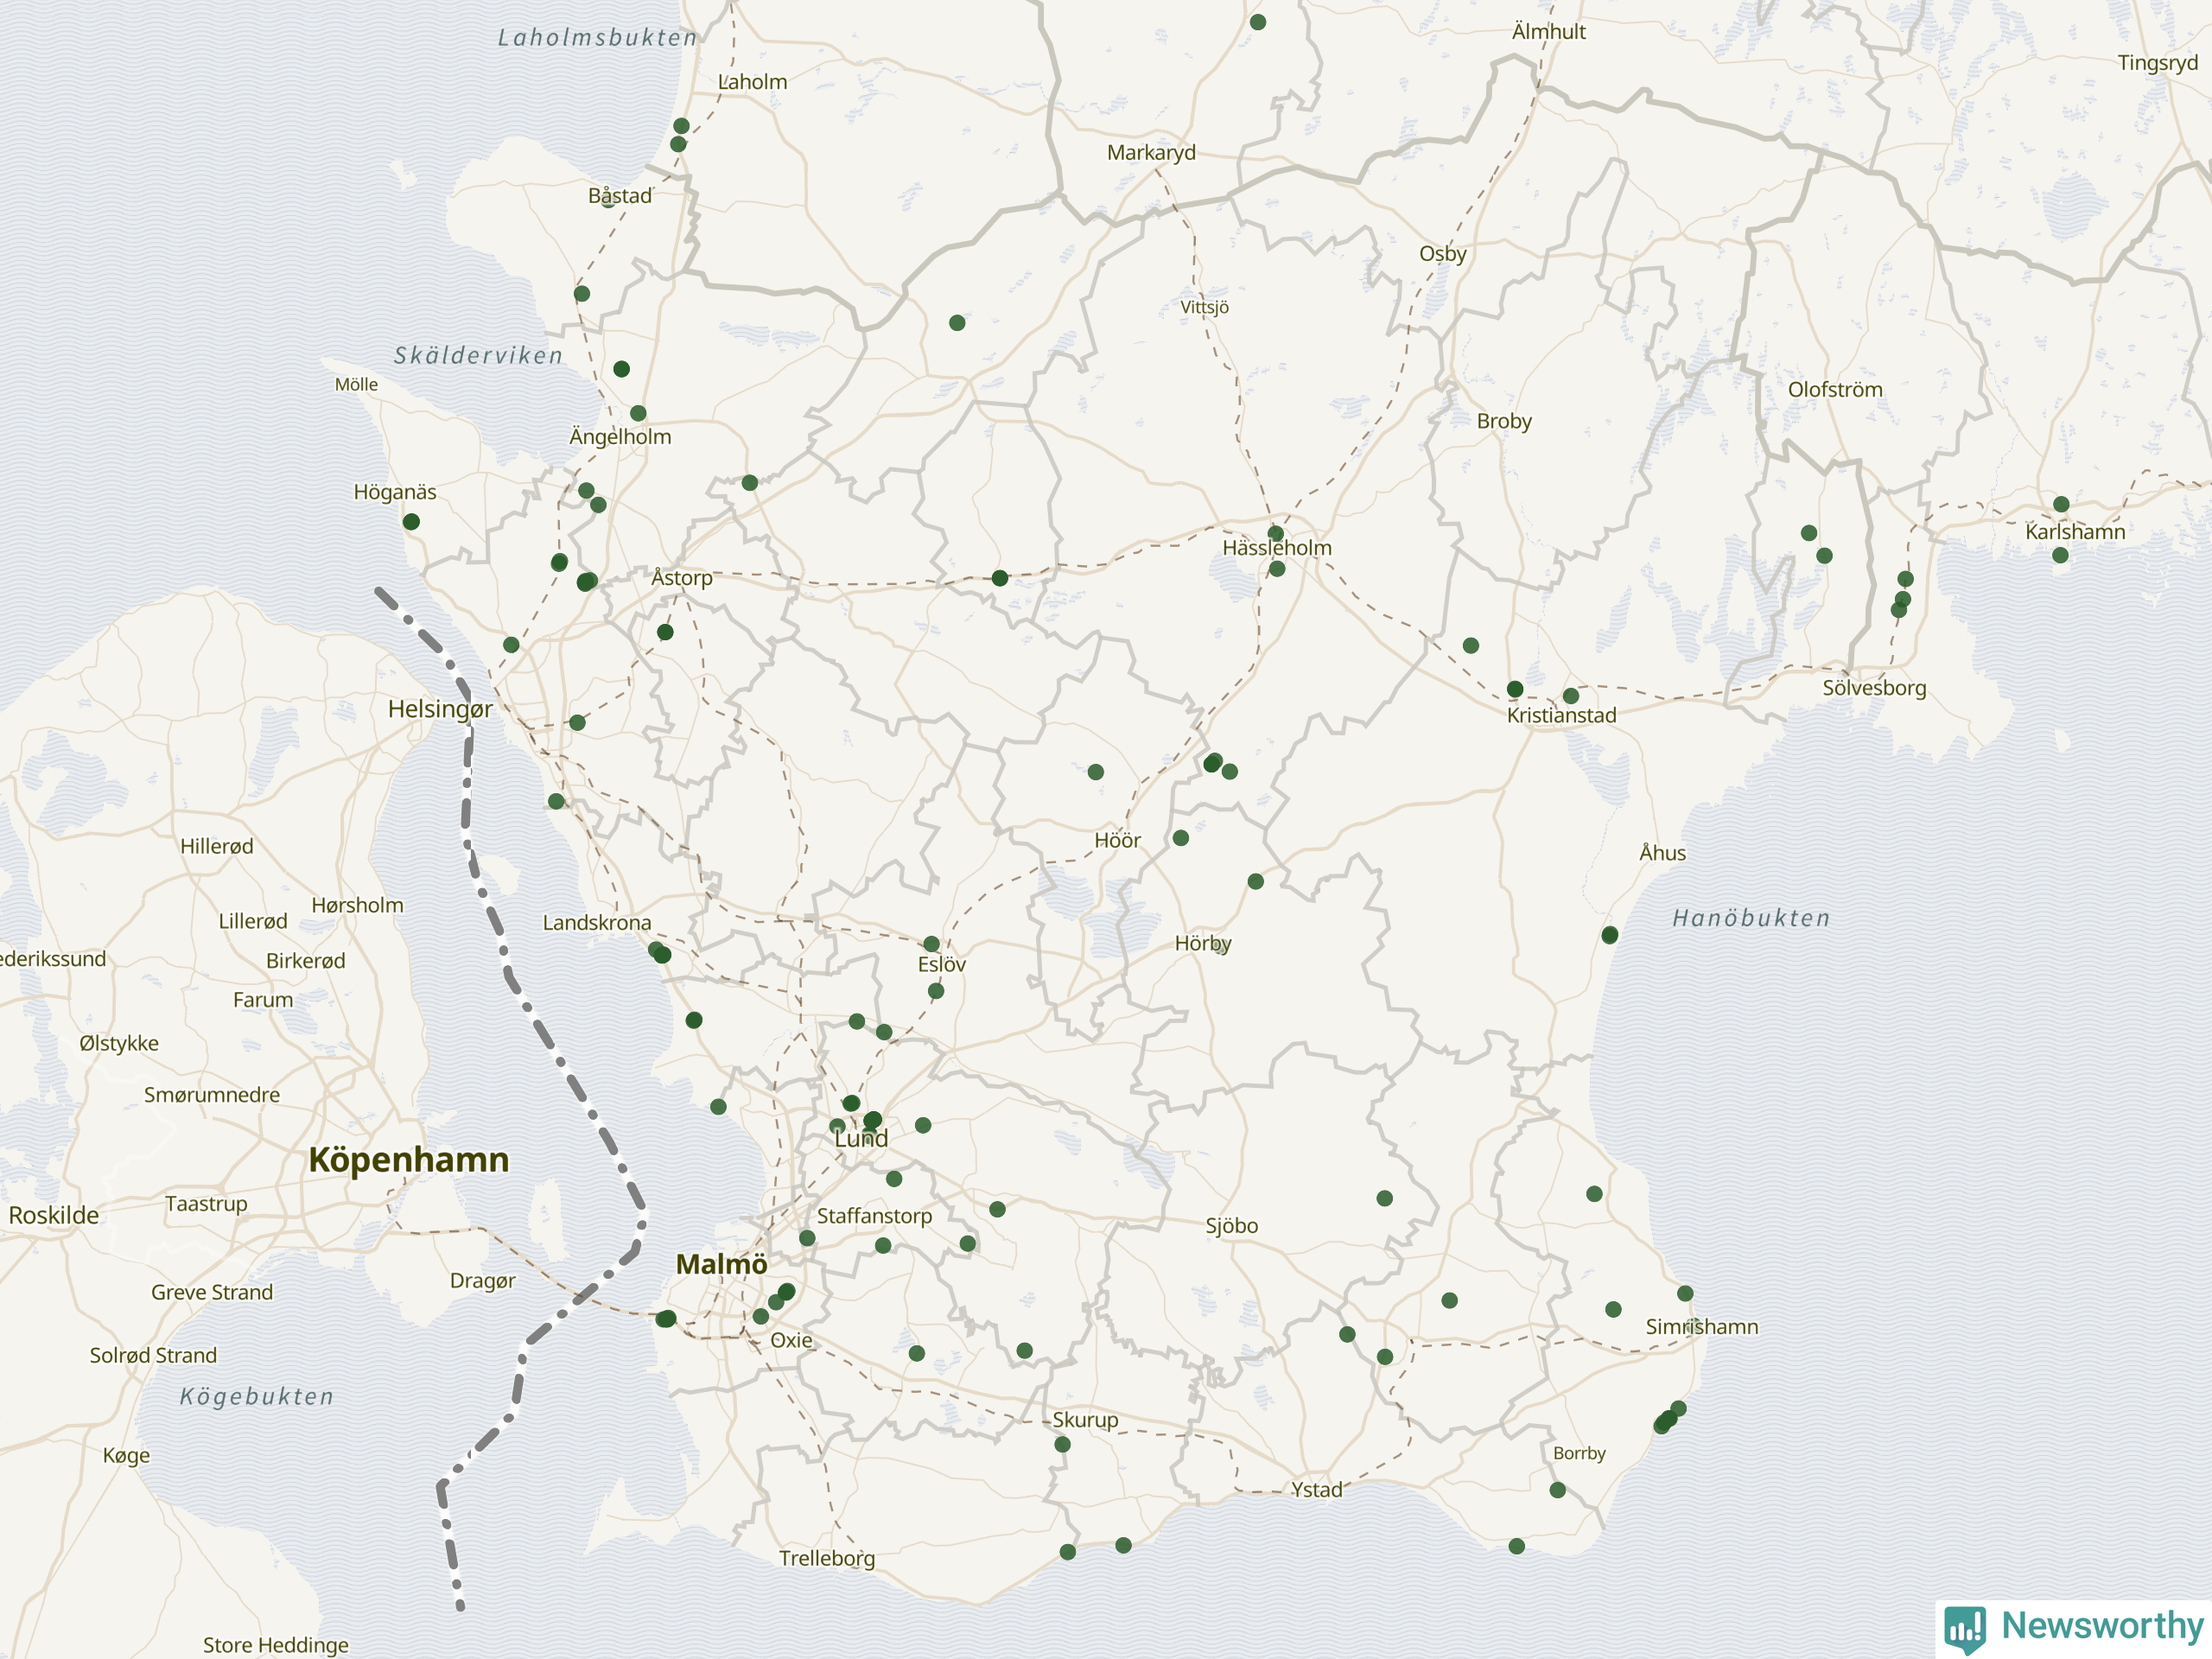Click the Höganäs label

click(x=395, y=492)
